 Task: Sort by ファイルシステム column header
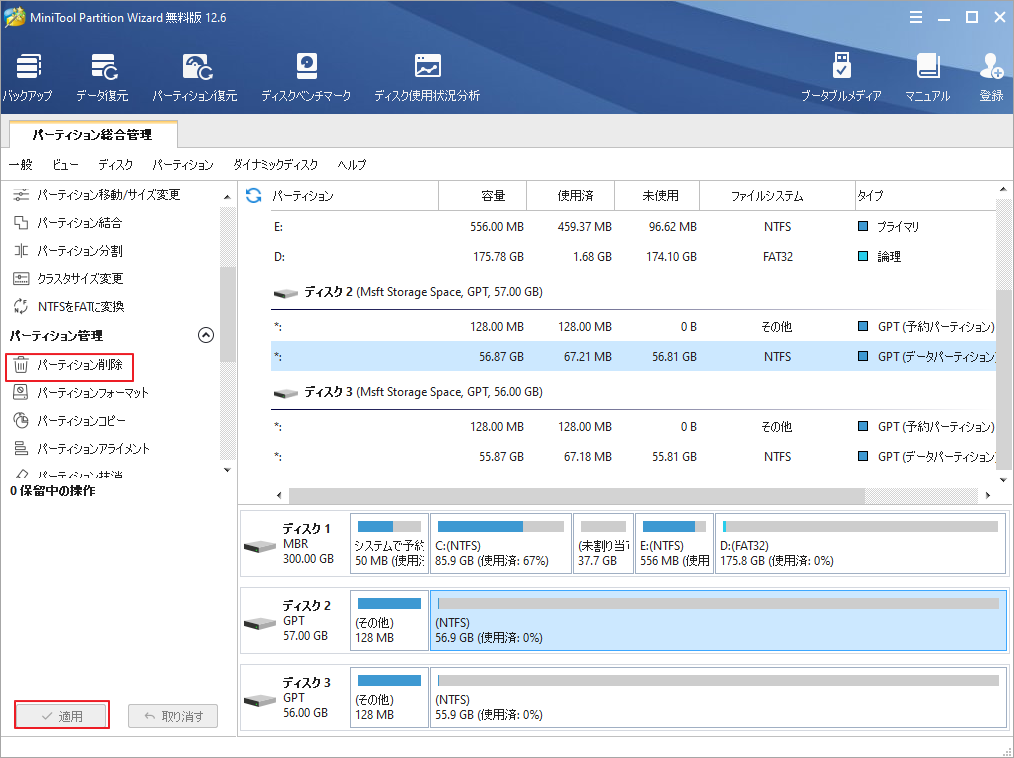coord(766,196)
